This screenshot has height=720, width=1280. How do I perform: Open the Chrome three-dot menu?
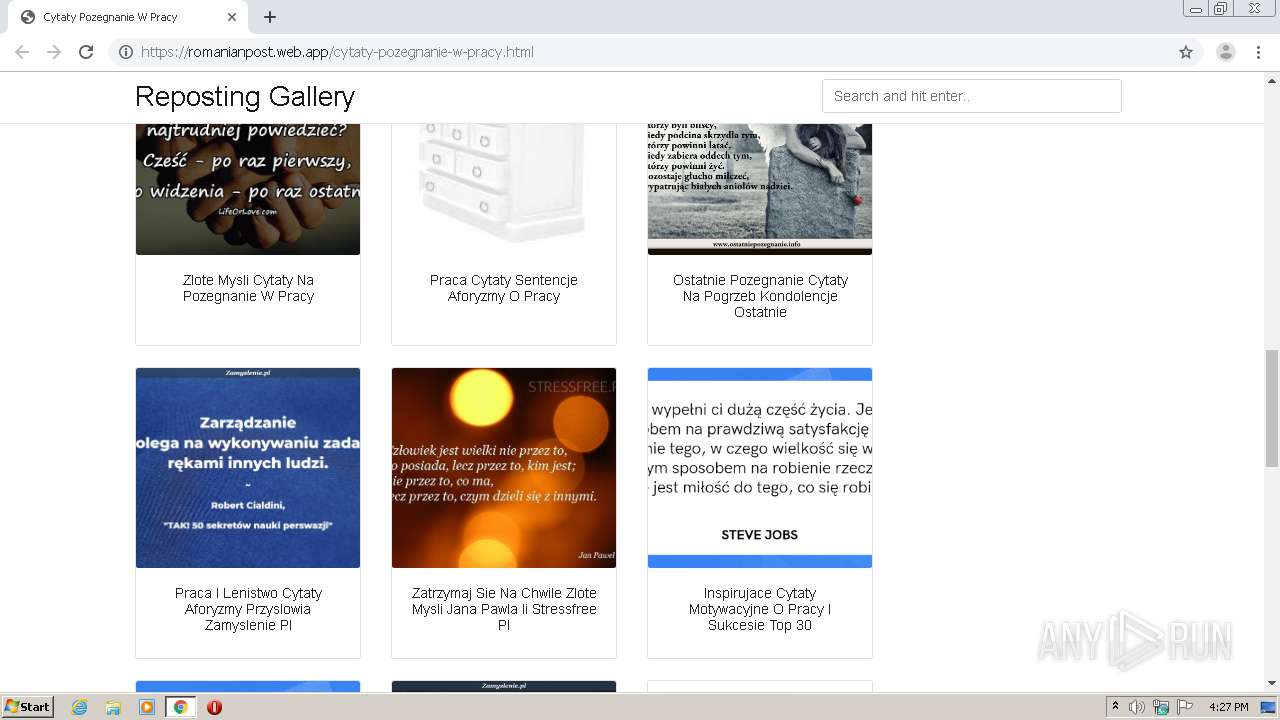(1259, 52)
